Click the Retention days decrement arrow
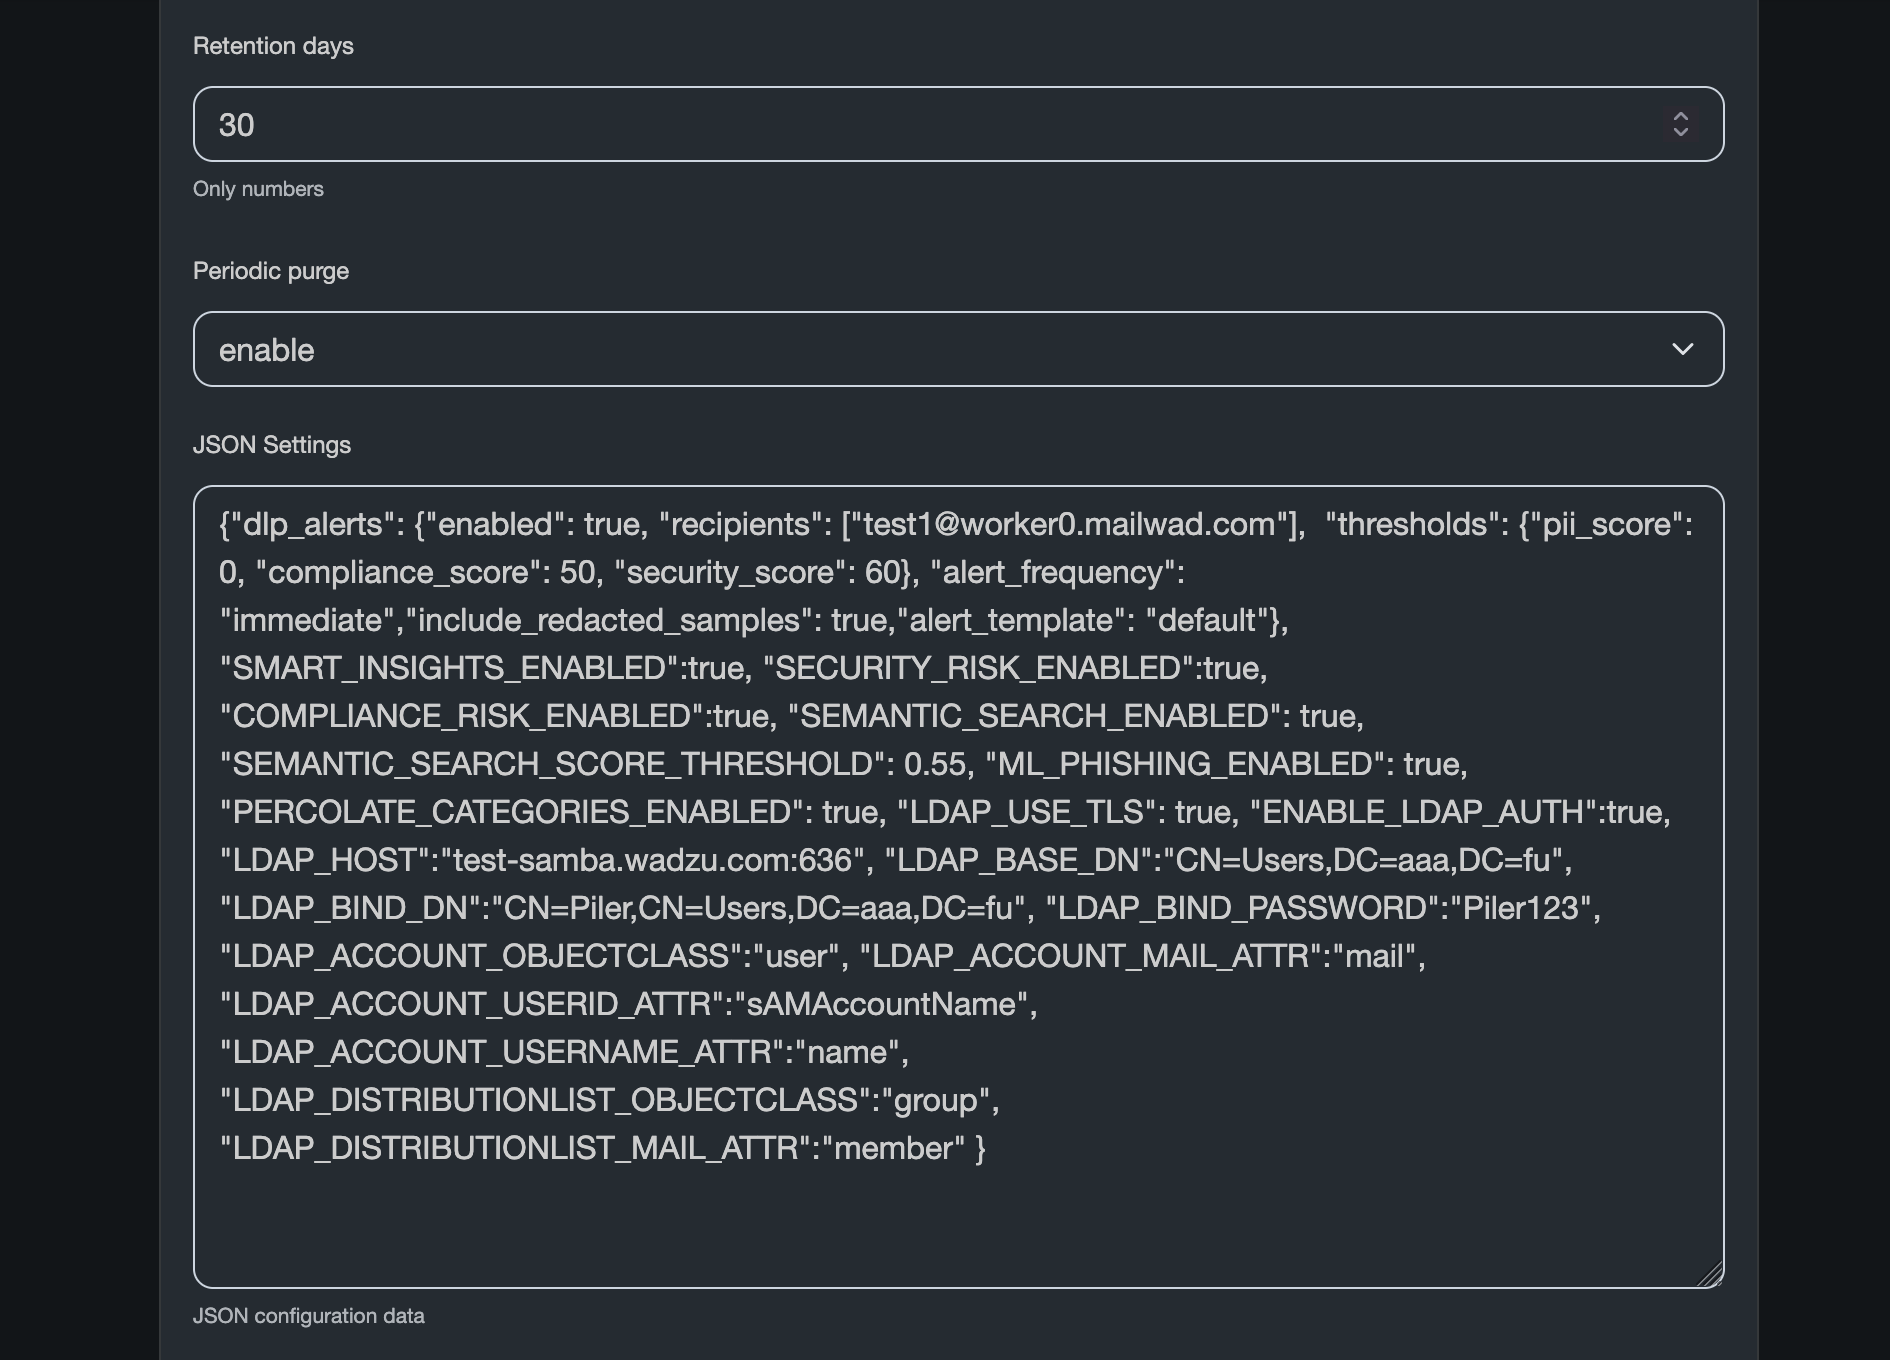1890x1360 pixels. coord(1680,132)
